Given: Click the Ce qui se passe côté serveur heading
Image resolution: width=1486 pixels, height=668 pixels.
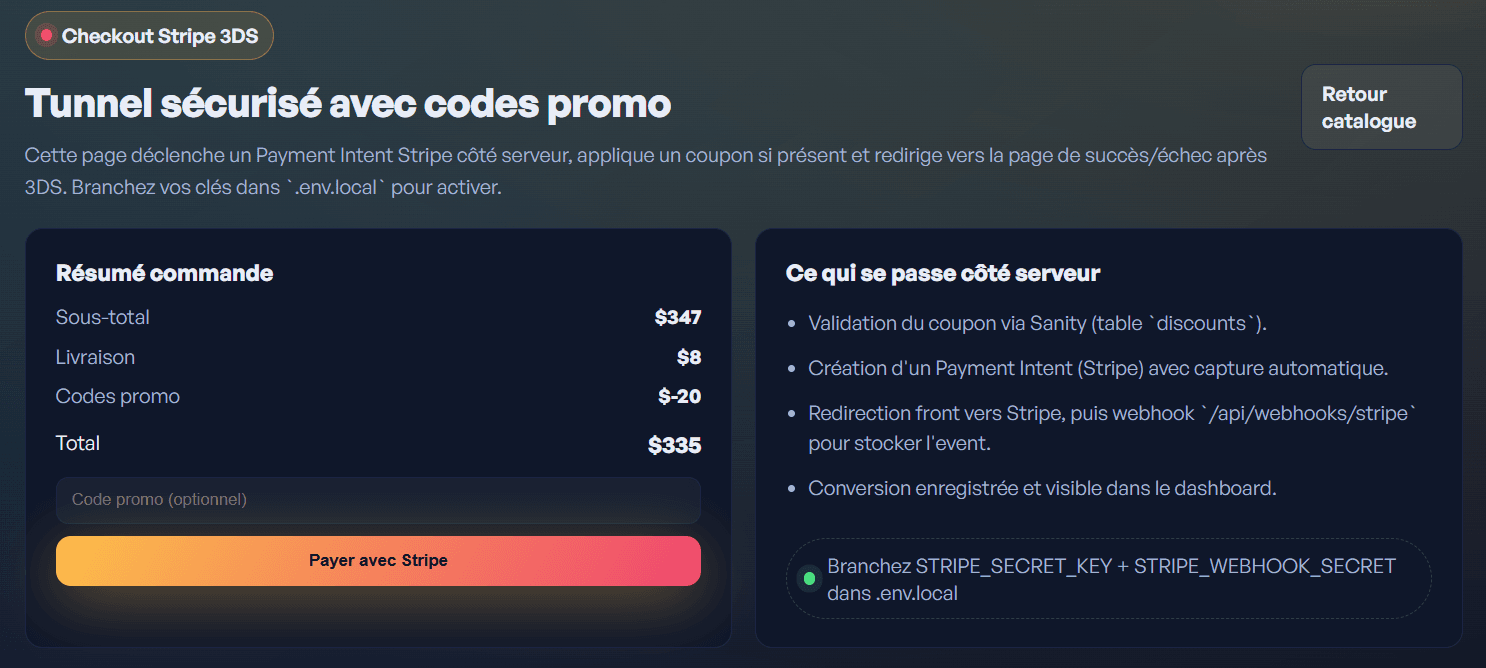Looking at the screenshot, I should coord(943,273).
